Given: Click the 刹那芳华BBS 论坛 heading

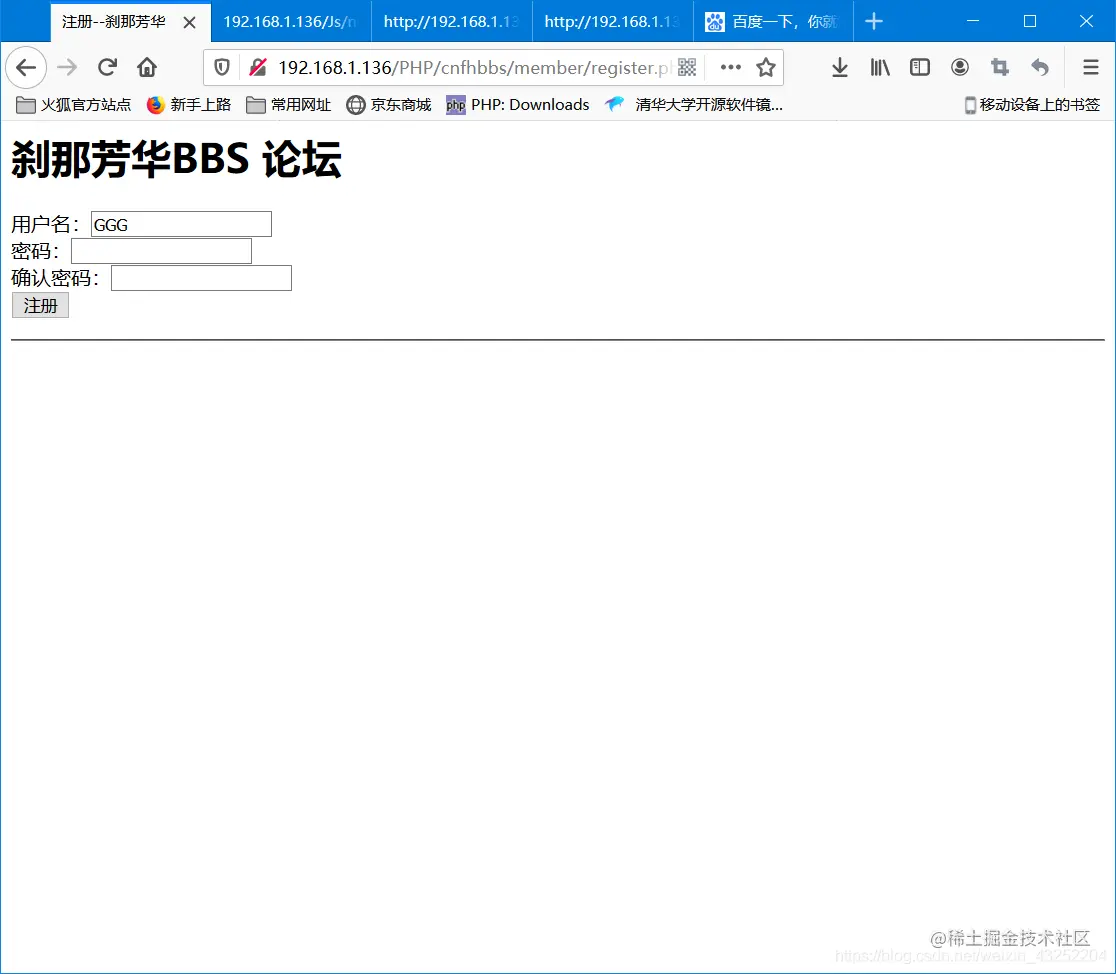Looking at the screenshot, I should [x=177, y=159].
